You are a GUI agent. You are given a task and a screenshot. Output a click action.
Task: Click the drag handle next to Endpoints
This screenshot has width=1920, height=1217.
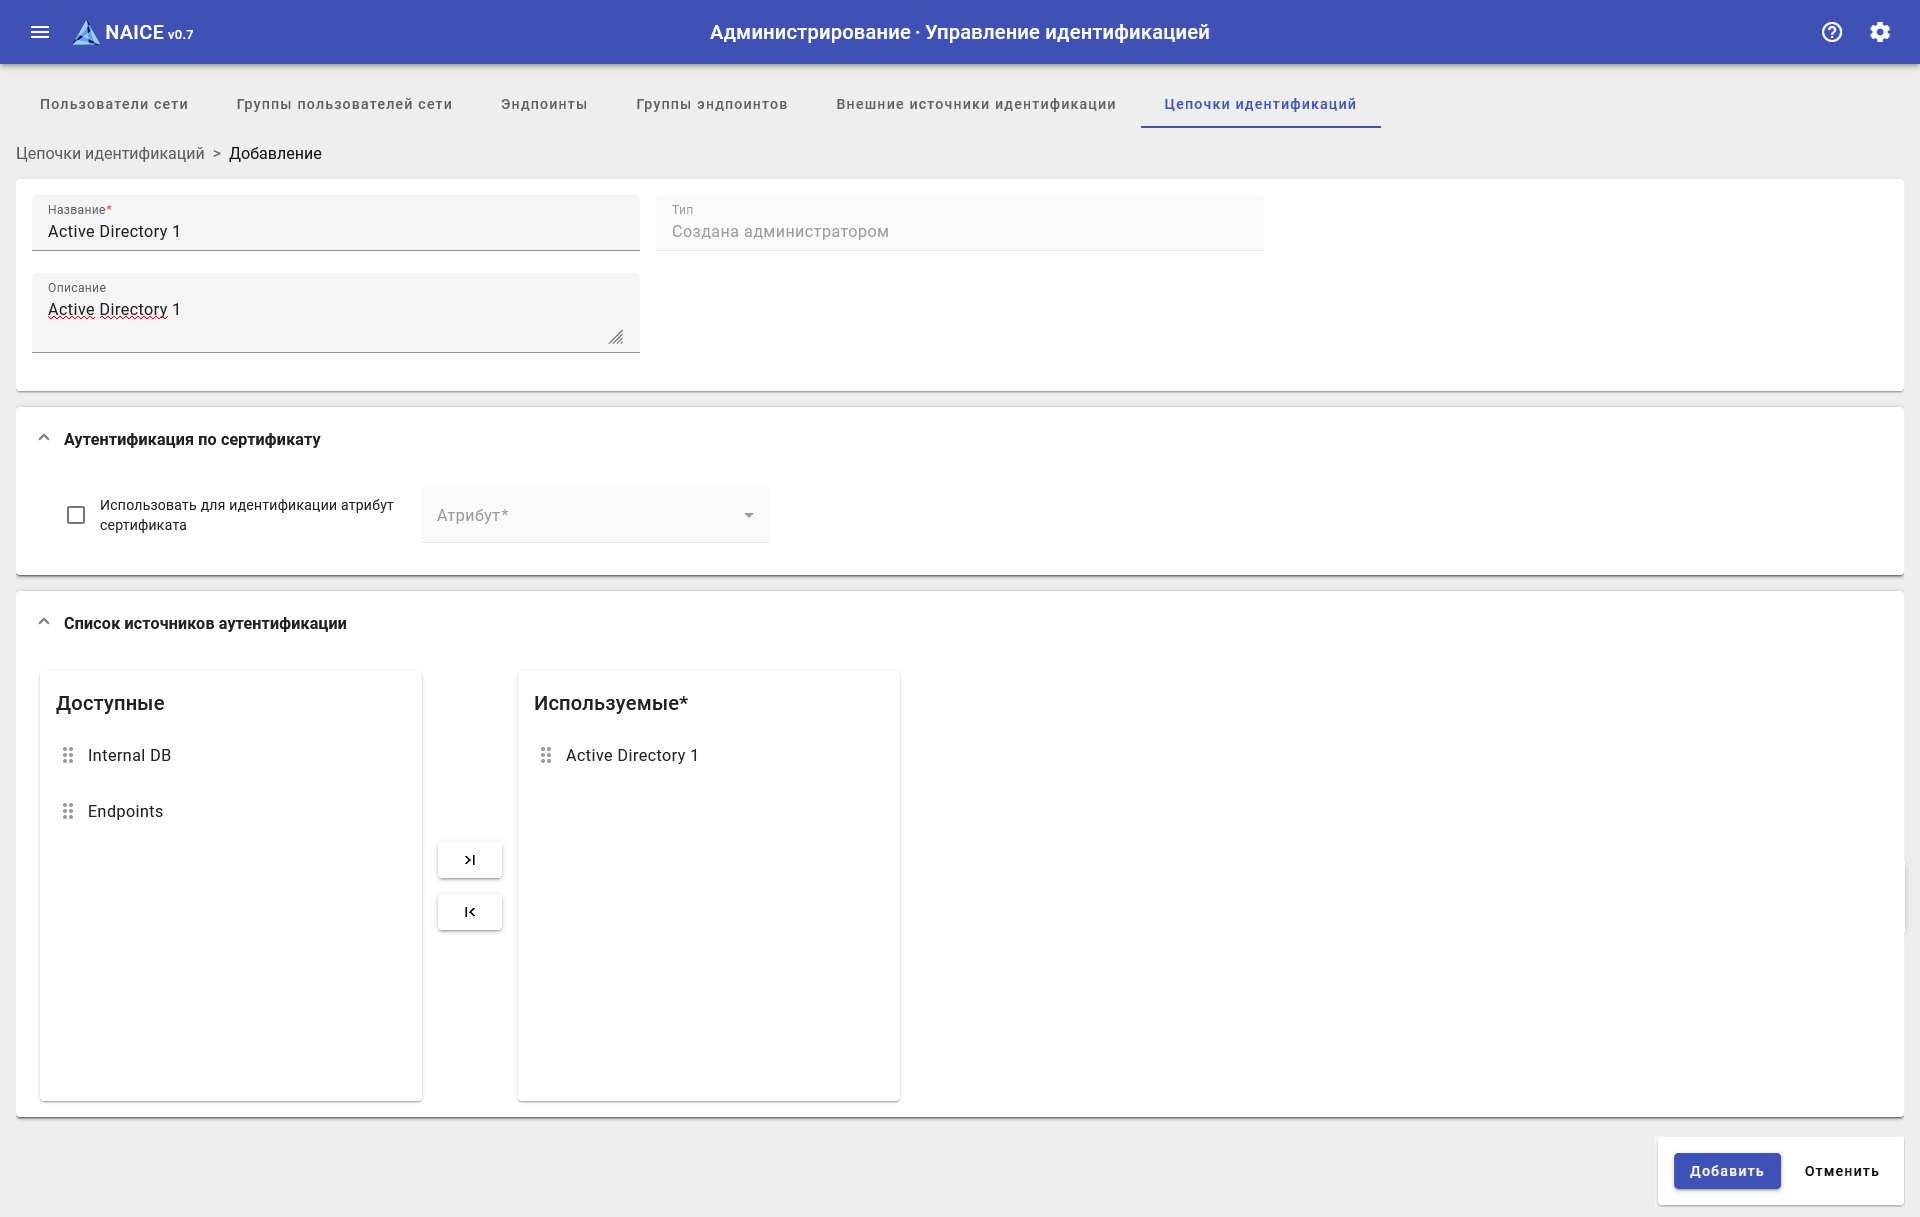tap(68, 811)
